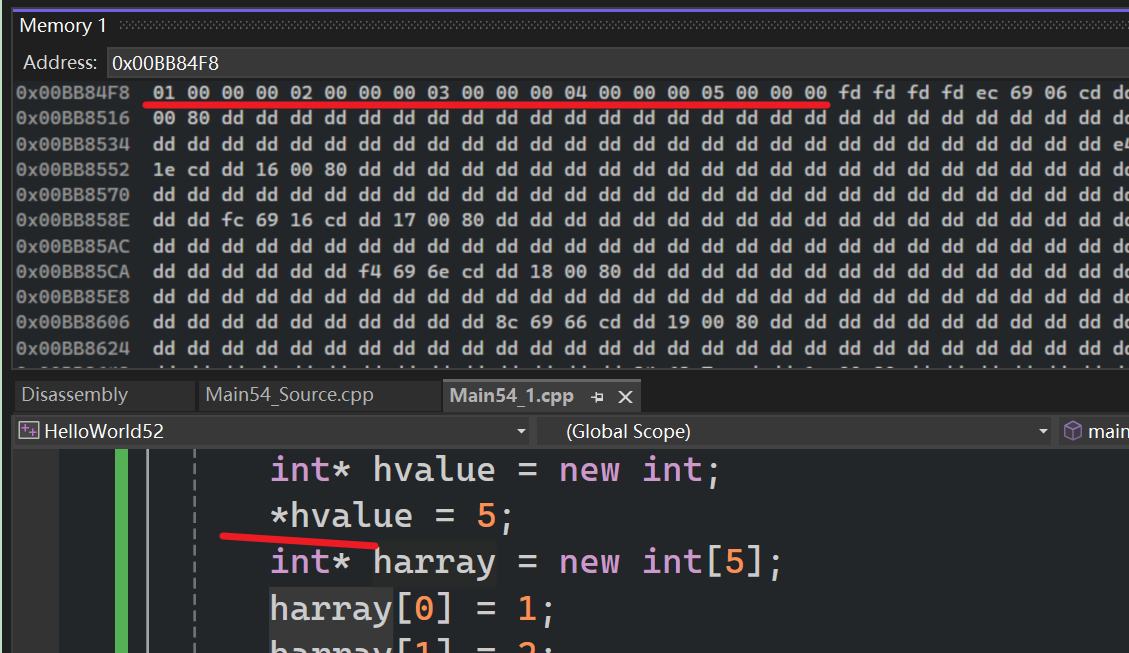The width and height of the screenshot is (1129, 653).
Task: Click memory address 0x00BB8516 row label
Action: coord(72,118)
